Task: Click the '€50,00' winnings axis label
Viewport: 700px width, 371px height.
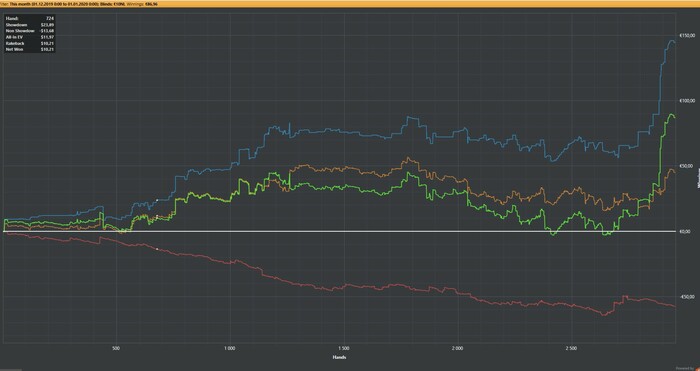Action: 685,166
